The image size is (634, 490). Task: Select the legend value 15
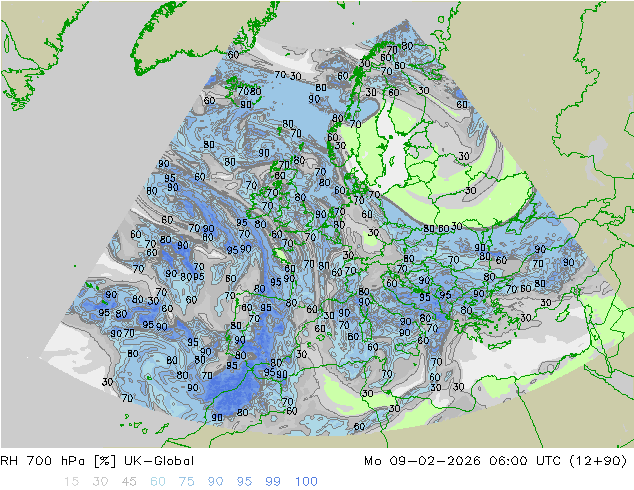point(71,482)
